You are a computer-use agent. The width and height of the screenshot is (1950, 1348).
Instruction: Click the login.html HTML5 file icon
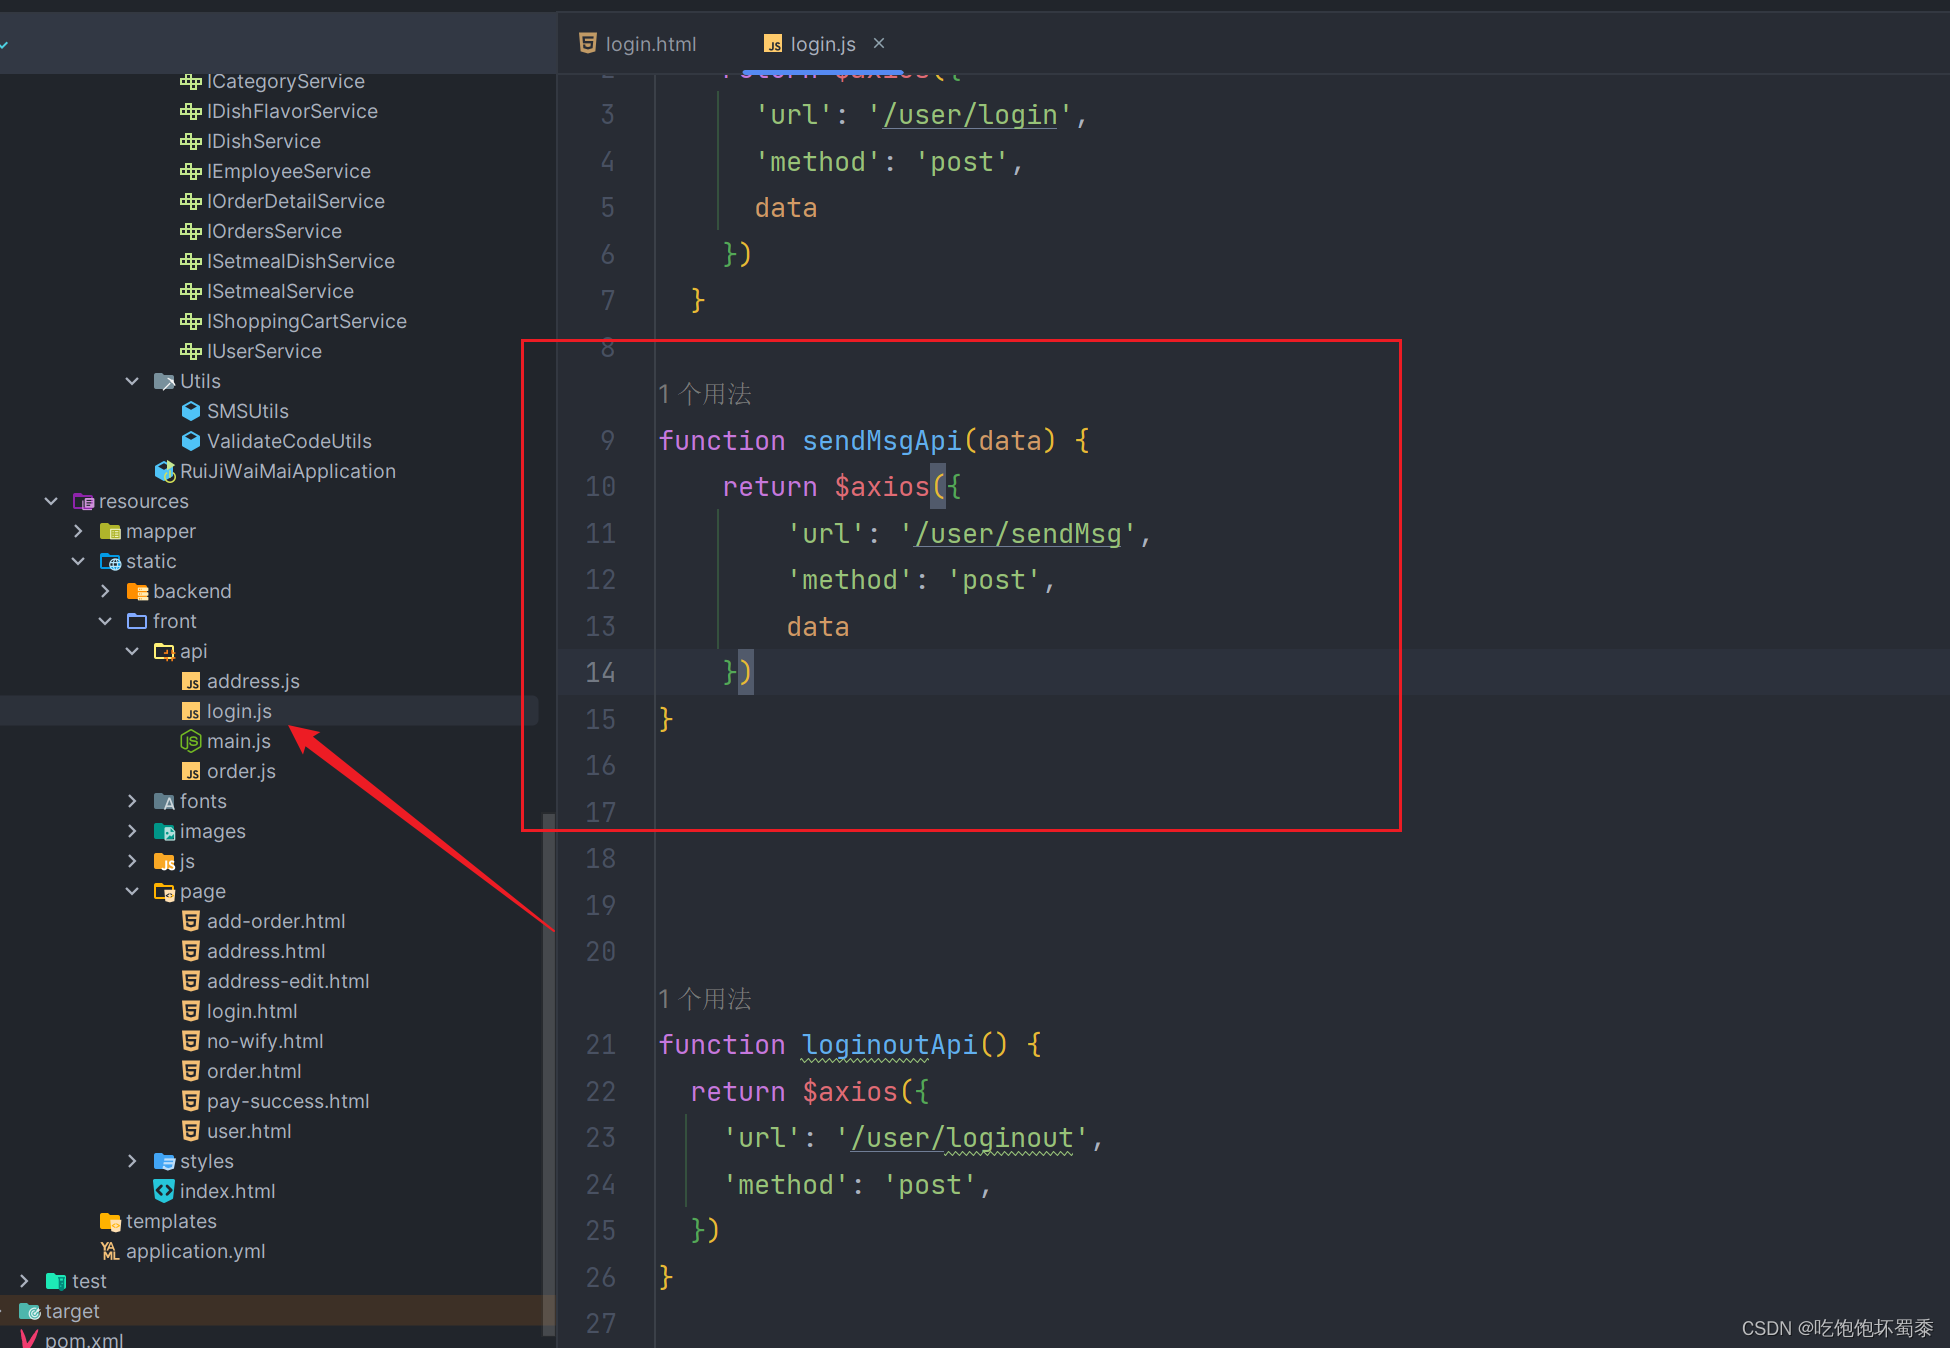click(x=191, y=1011)
